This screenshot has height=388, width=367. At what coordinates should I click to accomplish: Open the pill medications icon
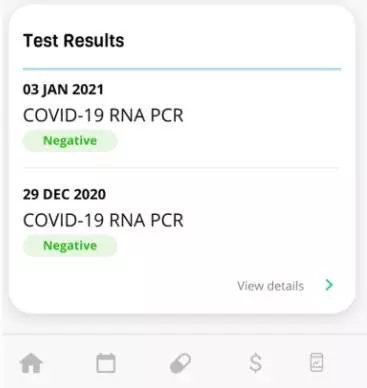pos(180,363)
